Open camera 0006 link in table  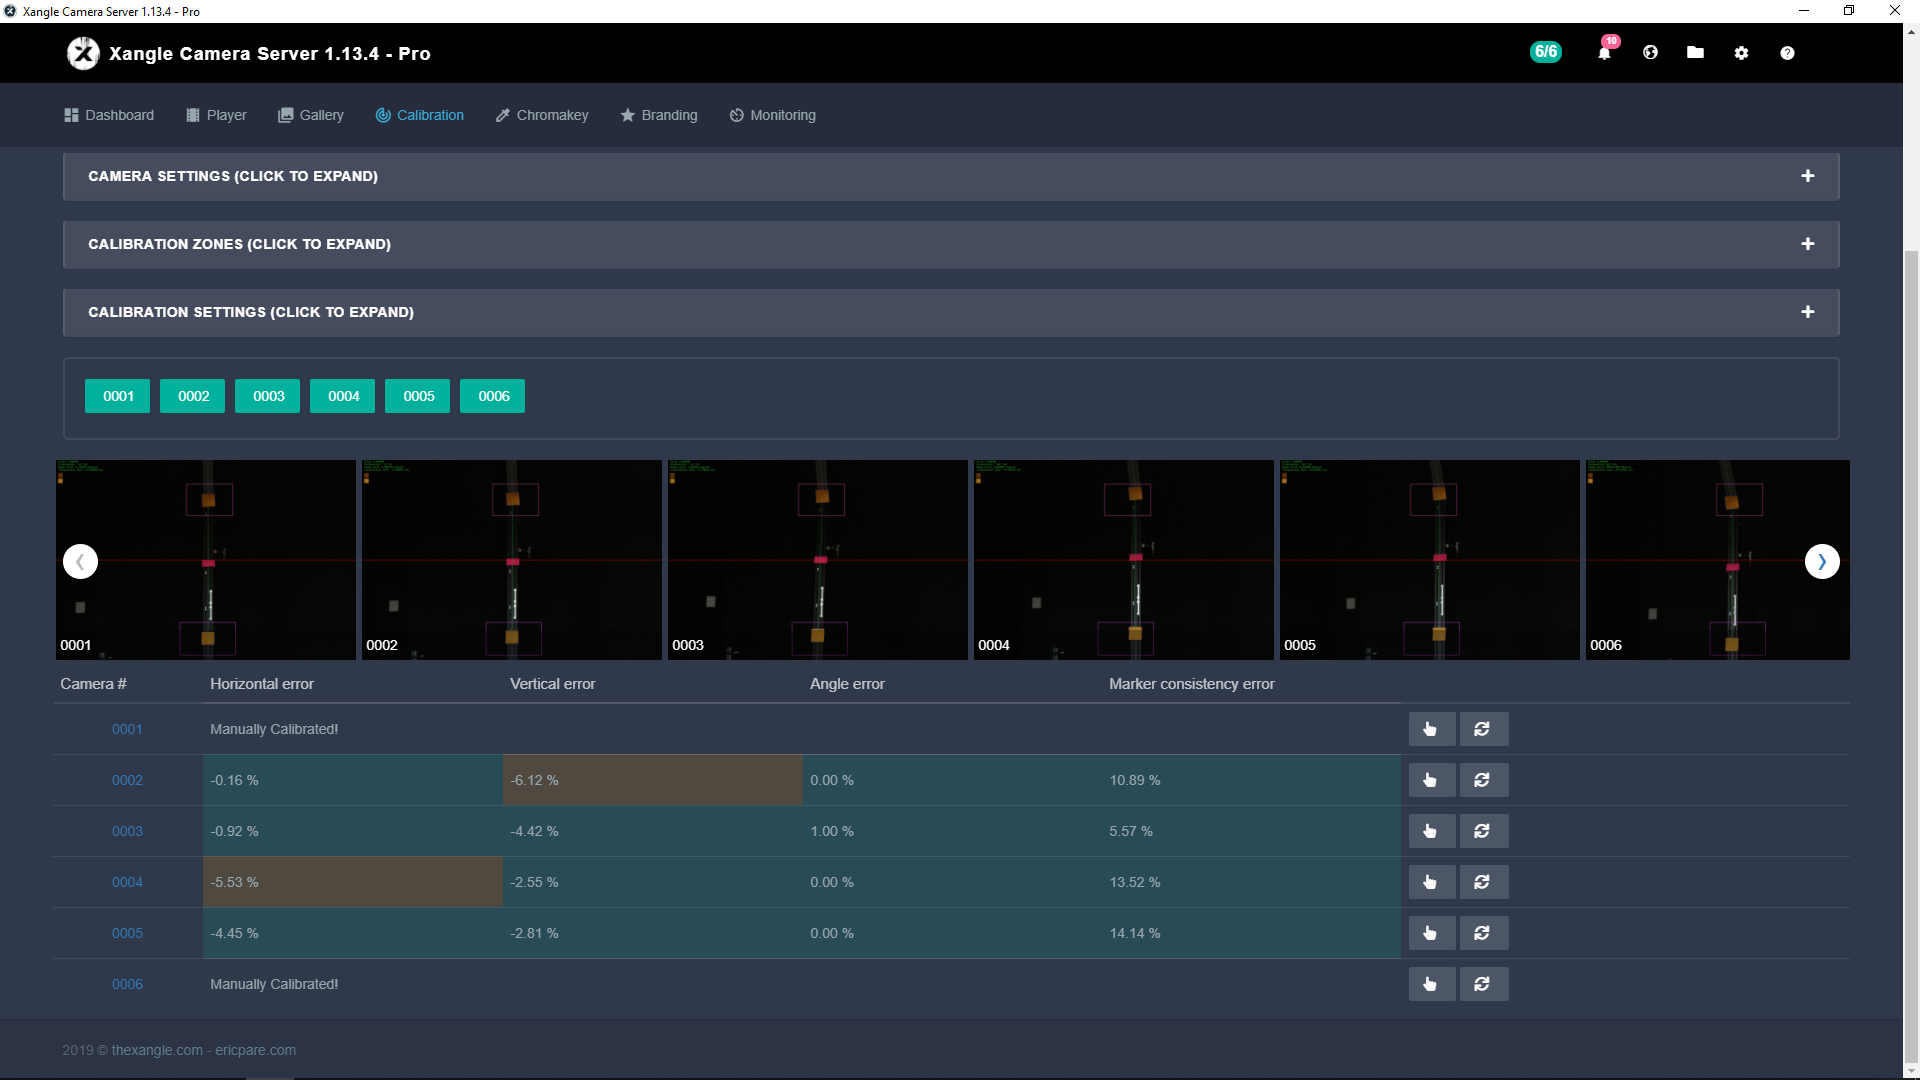127,984
